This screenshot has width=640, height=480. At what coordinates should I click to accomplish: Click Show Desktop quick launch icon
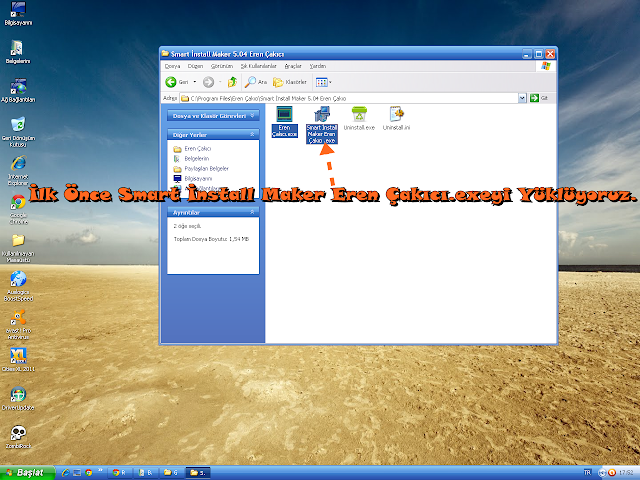click(77, 473)
